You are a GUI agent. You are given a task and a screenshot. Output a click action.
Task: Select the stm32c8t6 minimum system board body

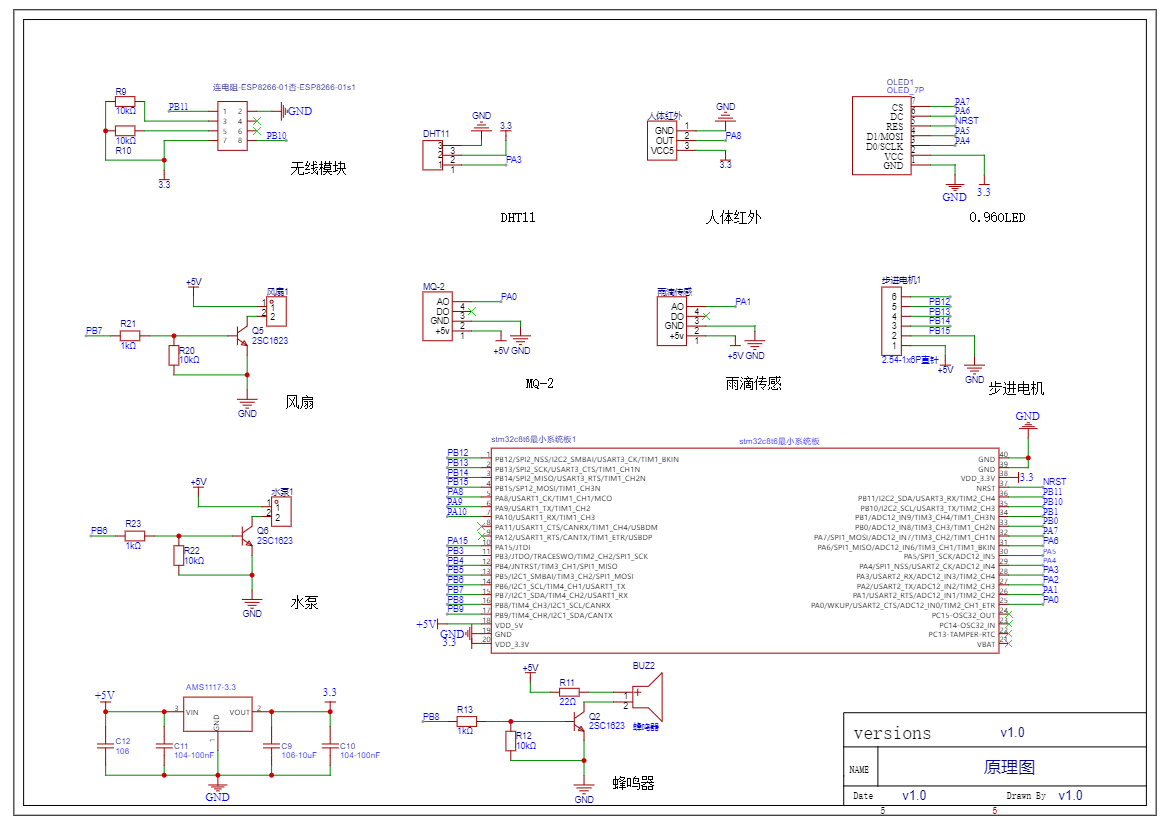pos(745,550)
